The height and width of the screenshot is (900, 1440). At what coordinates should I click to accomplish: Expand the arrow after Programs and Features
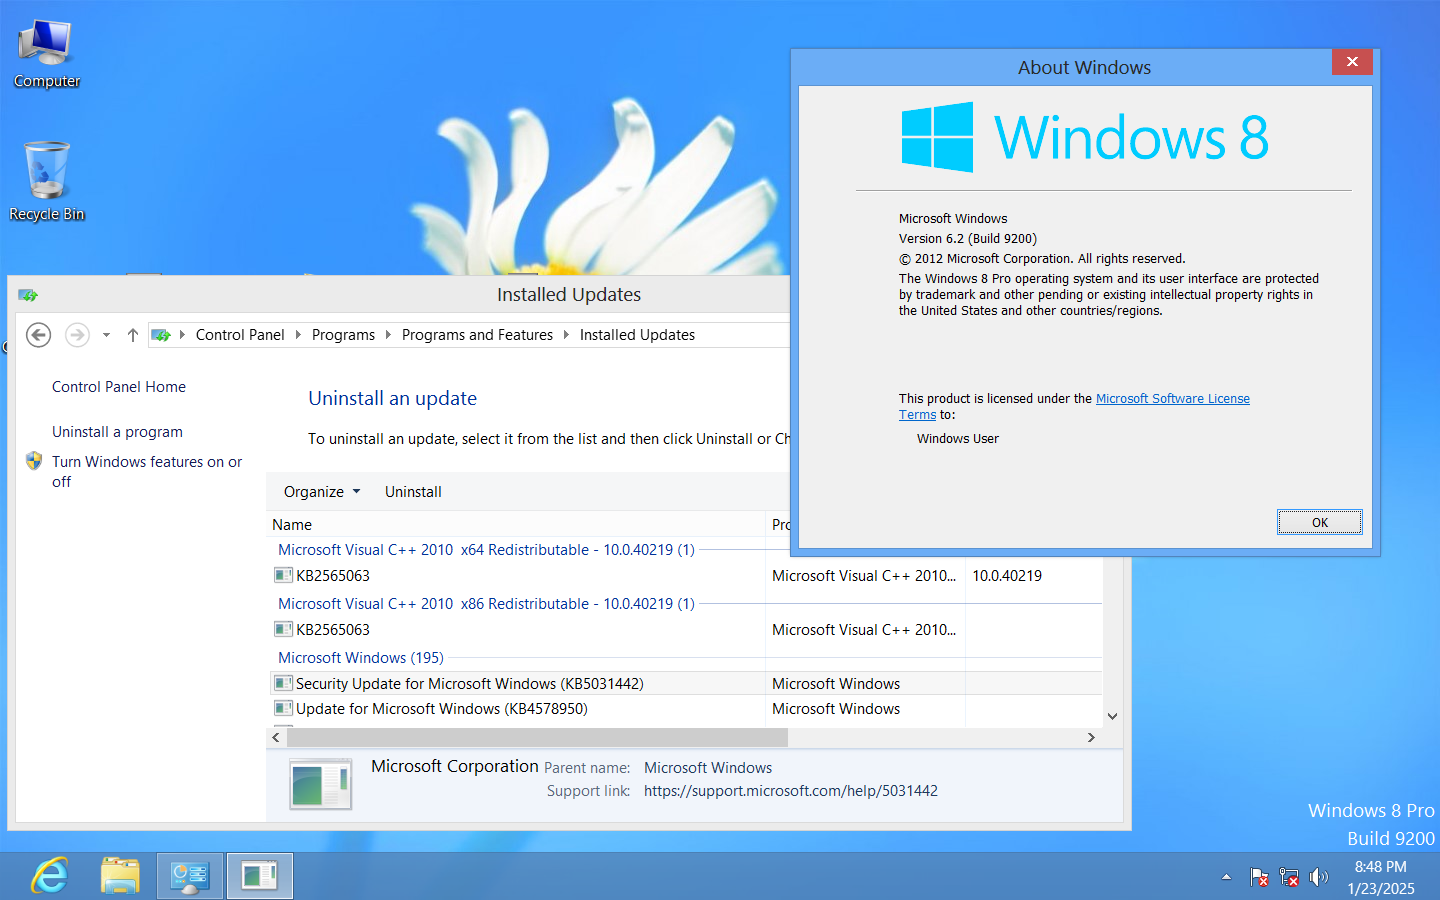[566, 335]
